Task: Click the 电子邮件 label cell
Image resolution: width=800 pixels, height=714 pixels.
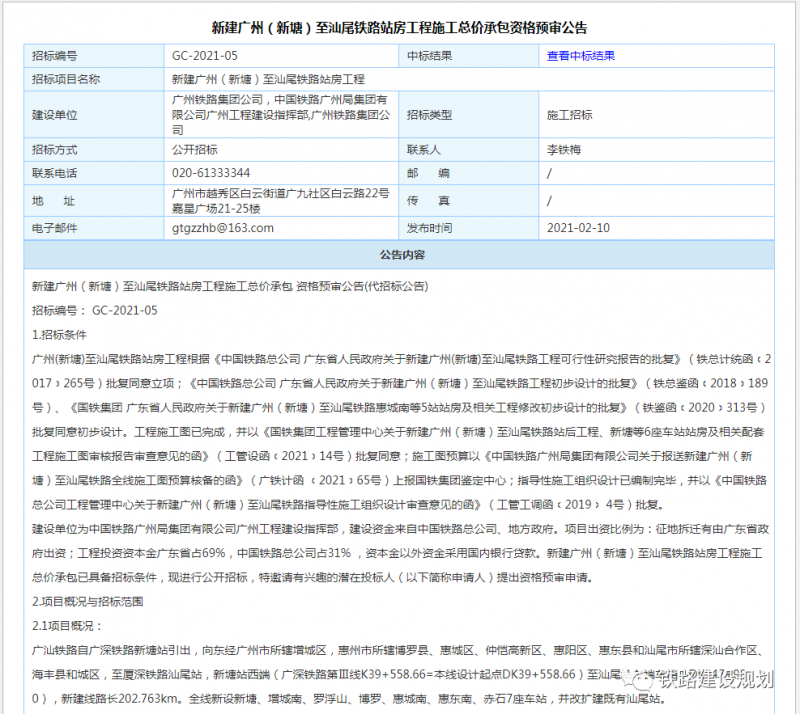Action: pyautogui.click(x=94, y=228)
